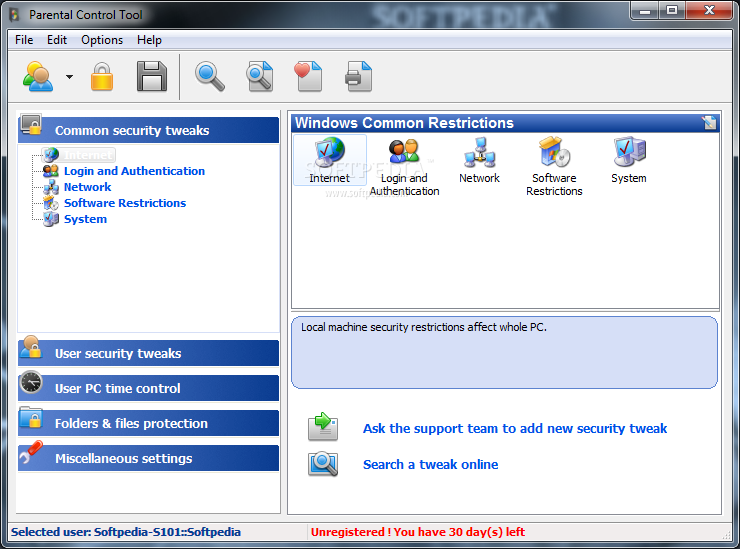Click the wrench icon on Miscellaneous settings

31,452
